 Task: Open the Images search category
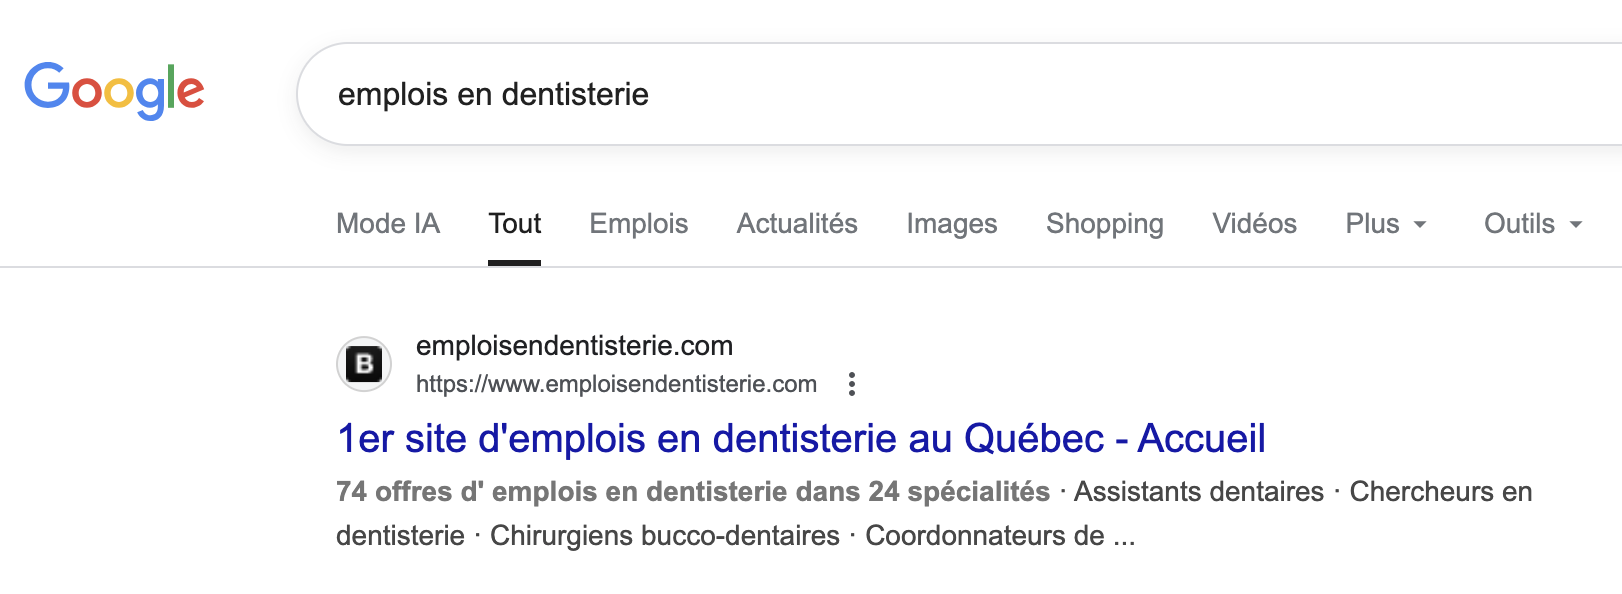tap(950, 223)
